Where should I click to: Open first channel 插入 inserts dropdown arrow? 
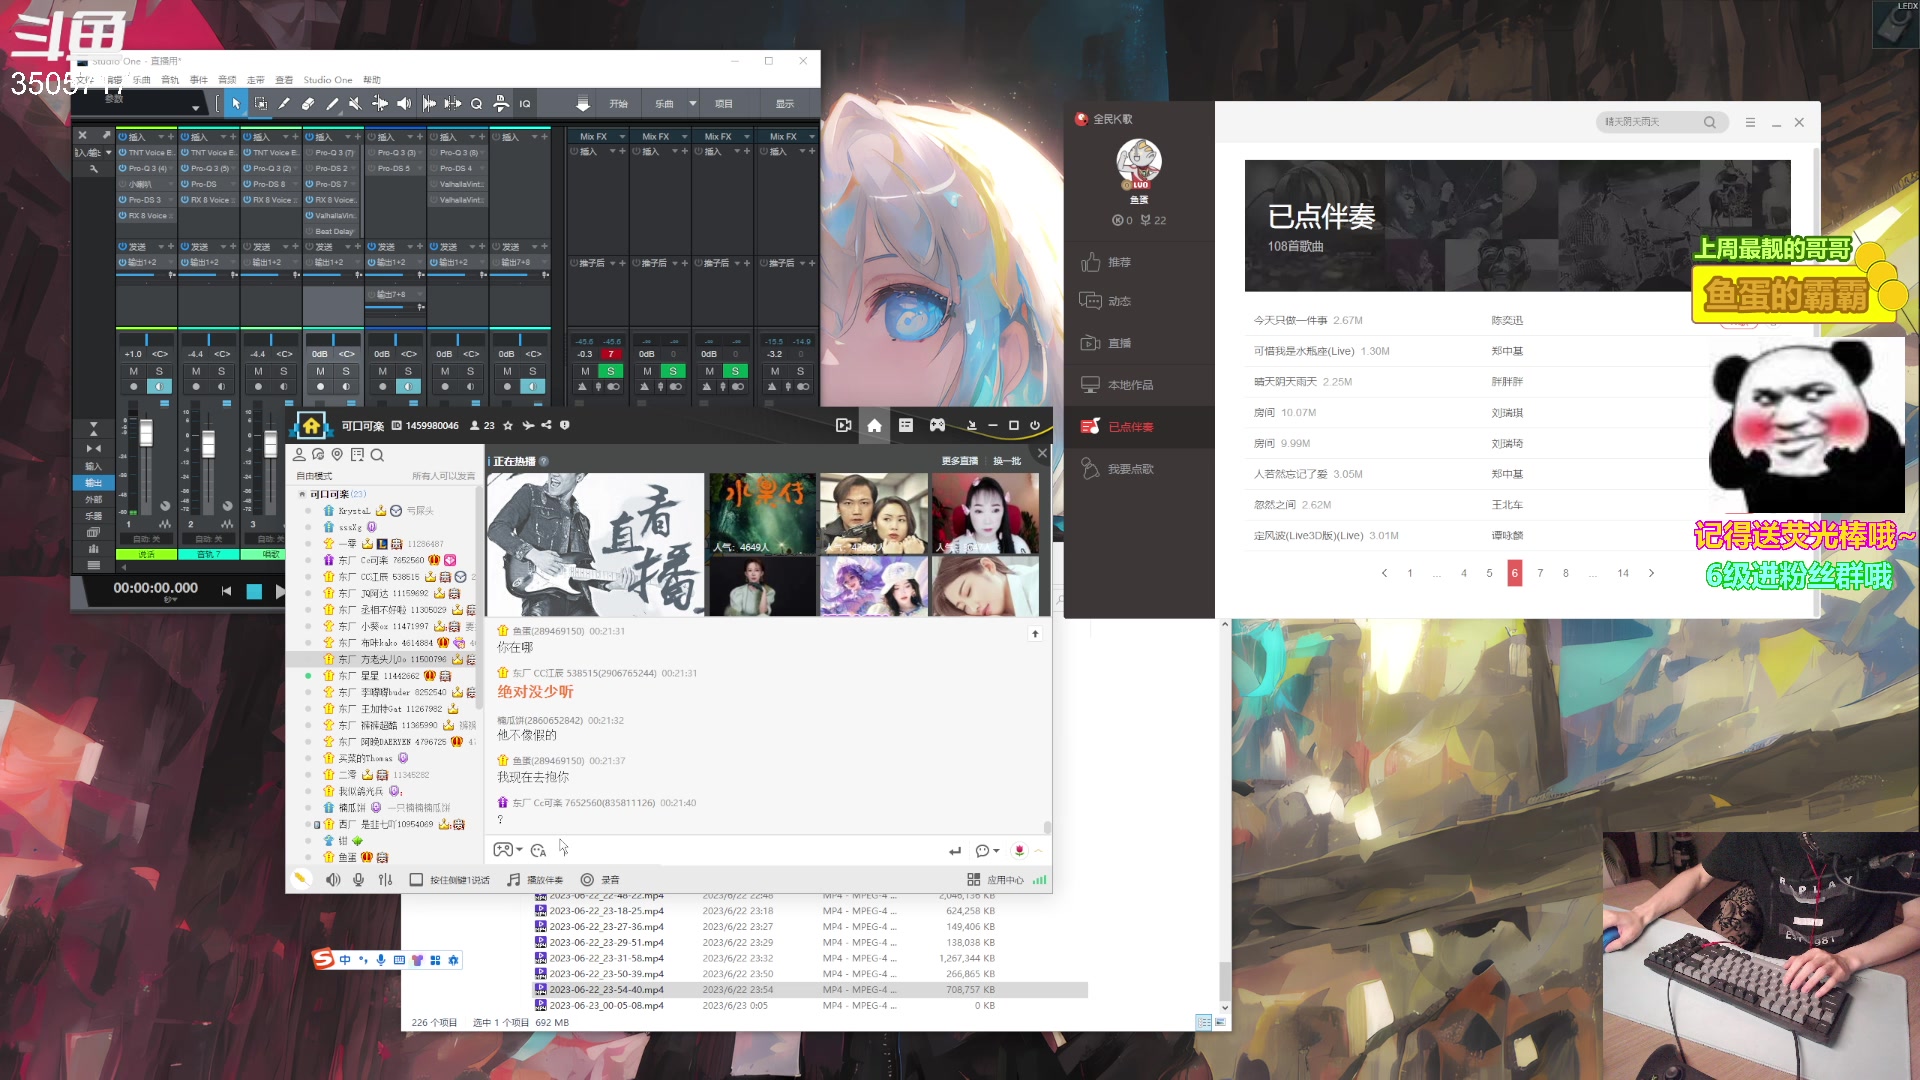click(x=160, y=137)
